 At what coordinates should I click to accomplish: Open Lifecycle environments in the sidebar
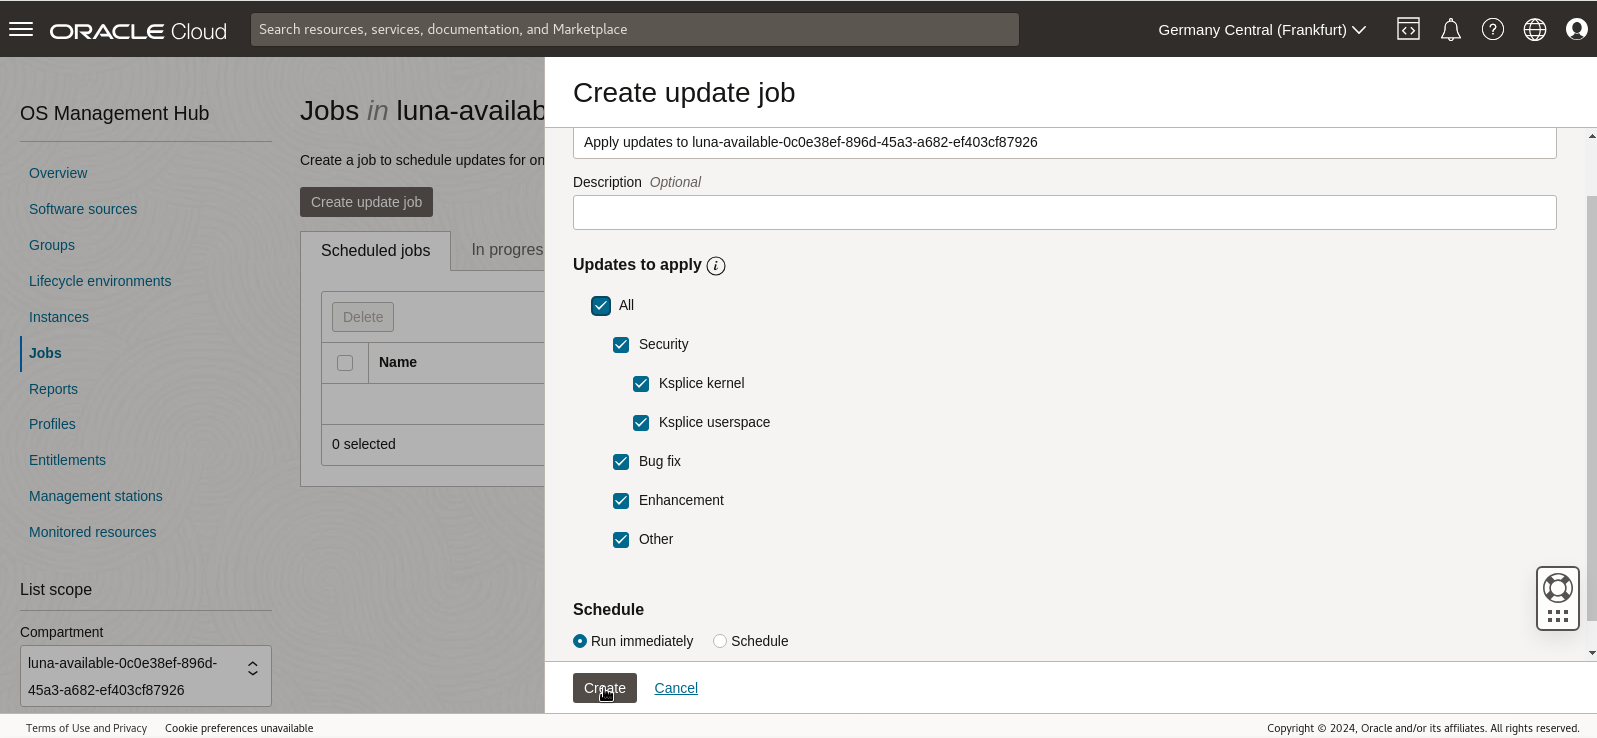point(100,281)
